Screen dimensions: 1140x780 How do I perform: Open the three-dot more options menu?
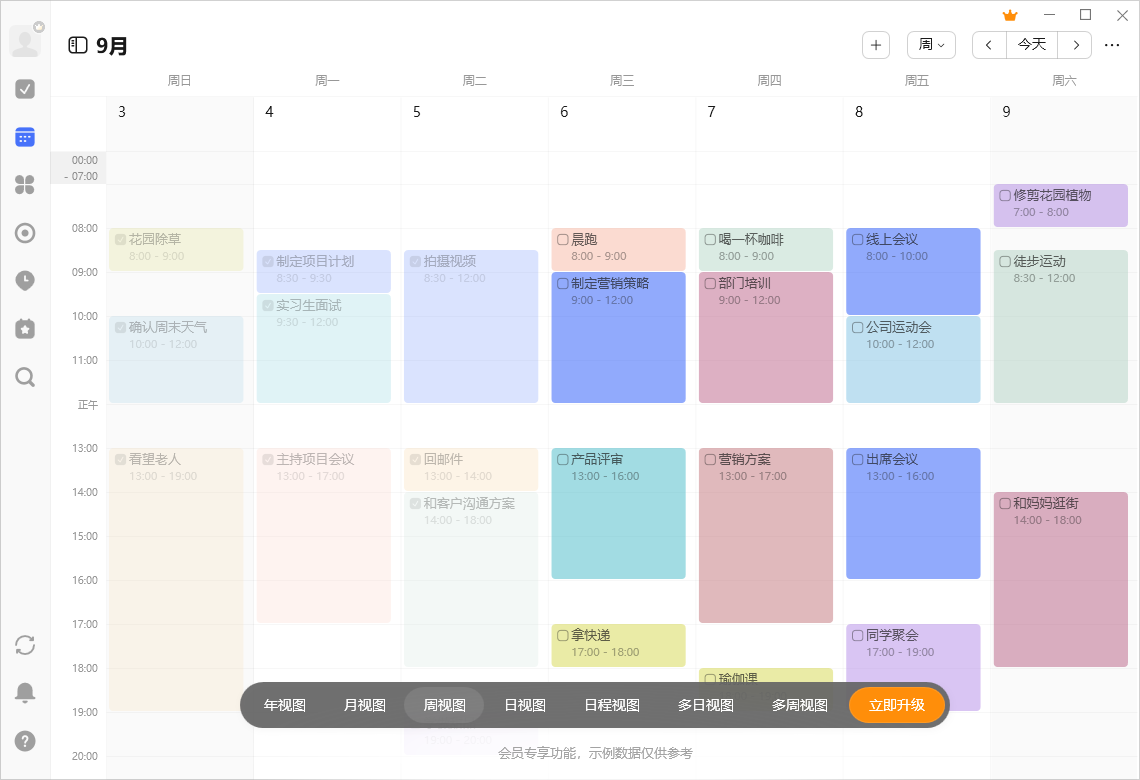(1112, 45)
